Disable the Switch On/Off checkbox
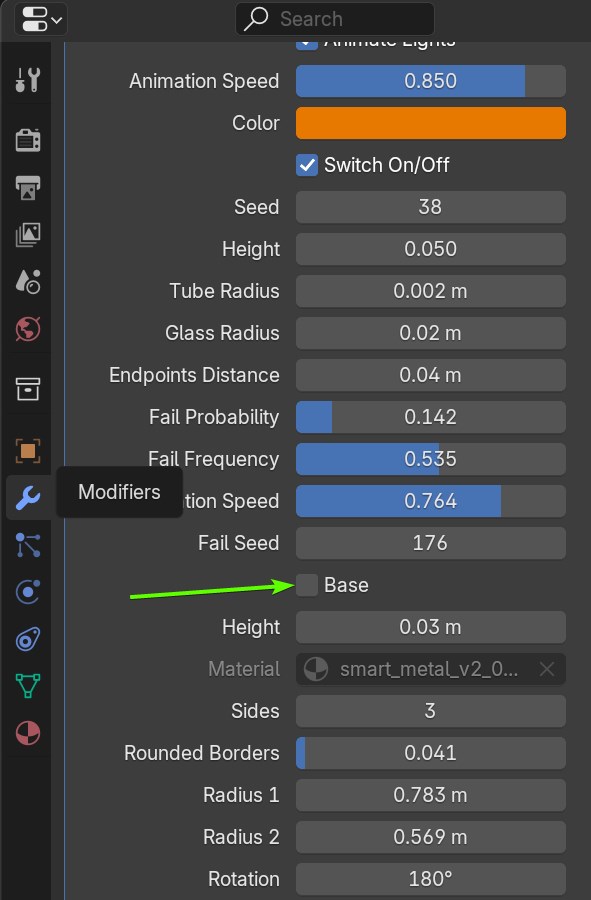Image resolution: width=591 pixels, height=900 pixels. click(307, 165)
